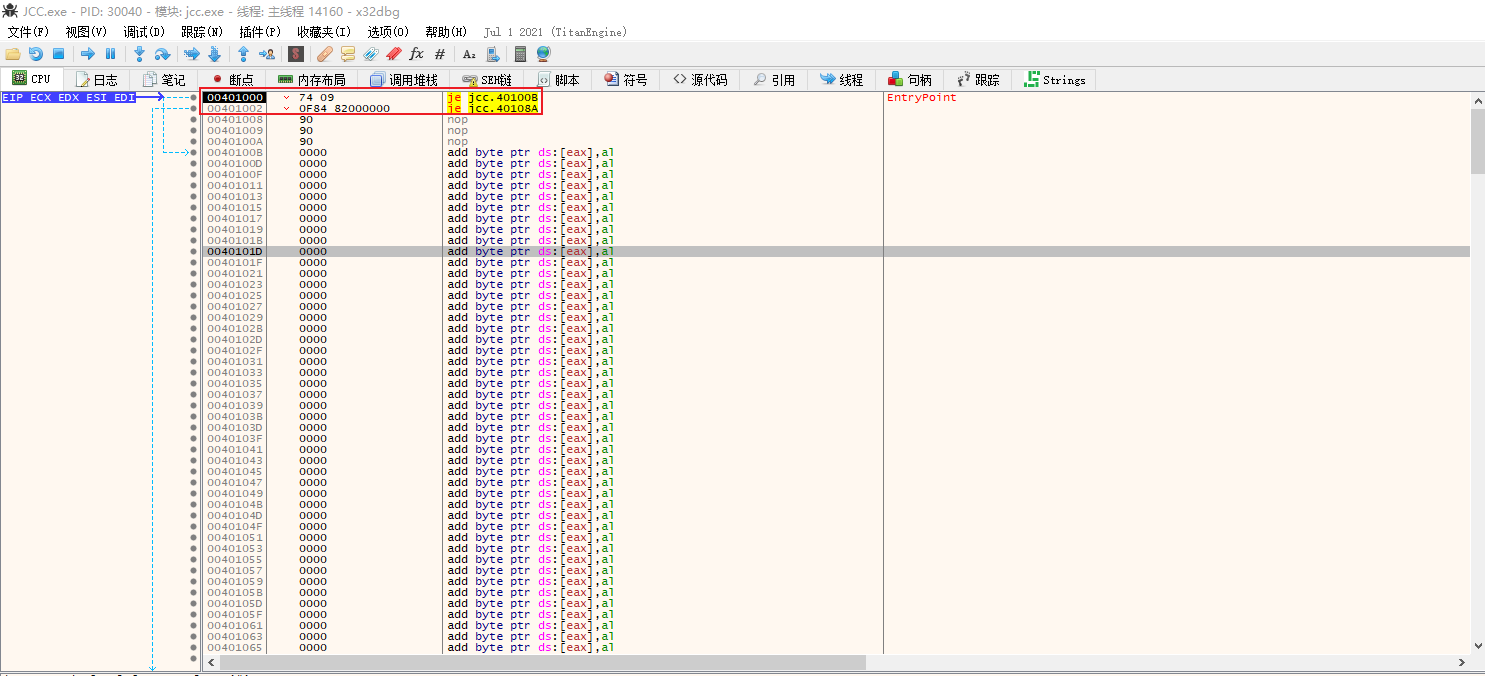Switch to the 笔记 notes tab

click(164, 80)
